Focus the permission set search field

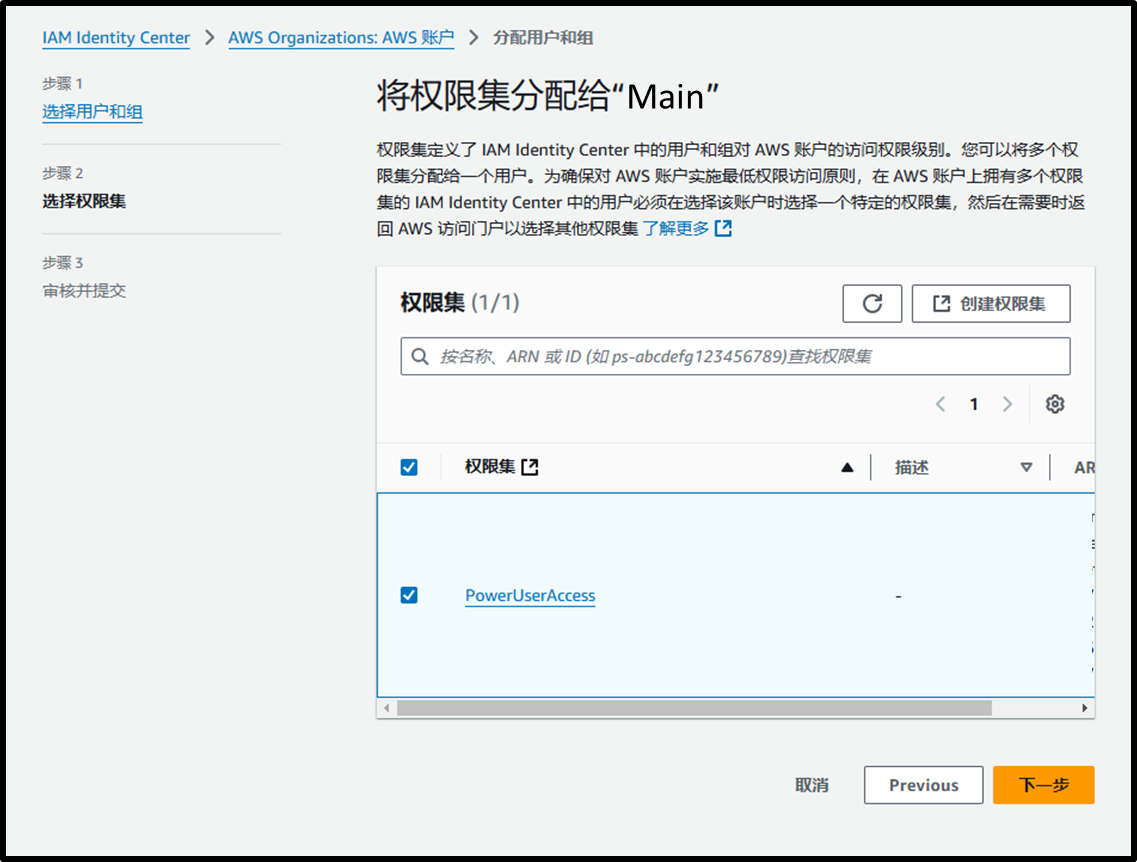pos(735,356)
